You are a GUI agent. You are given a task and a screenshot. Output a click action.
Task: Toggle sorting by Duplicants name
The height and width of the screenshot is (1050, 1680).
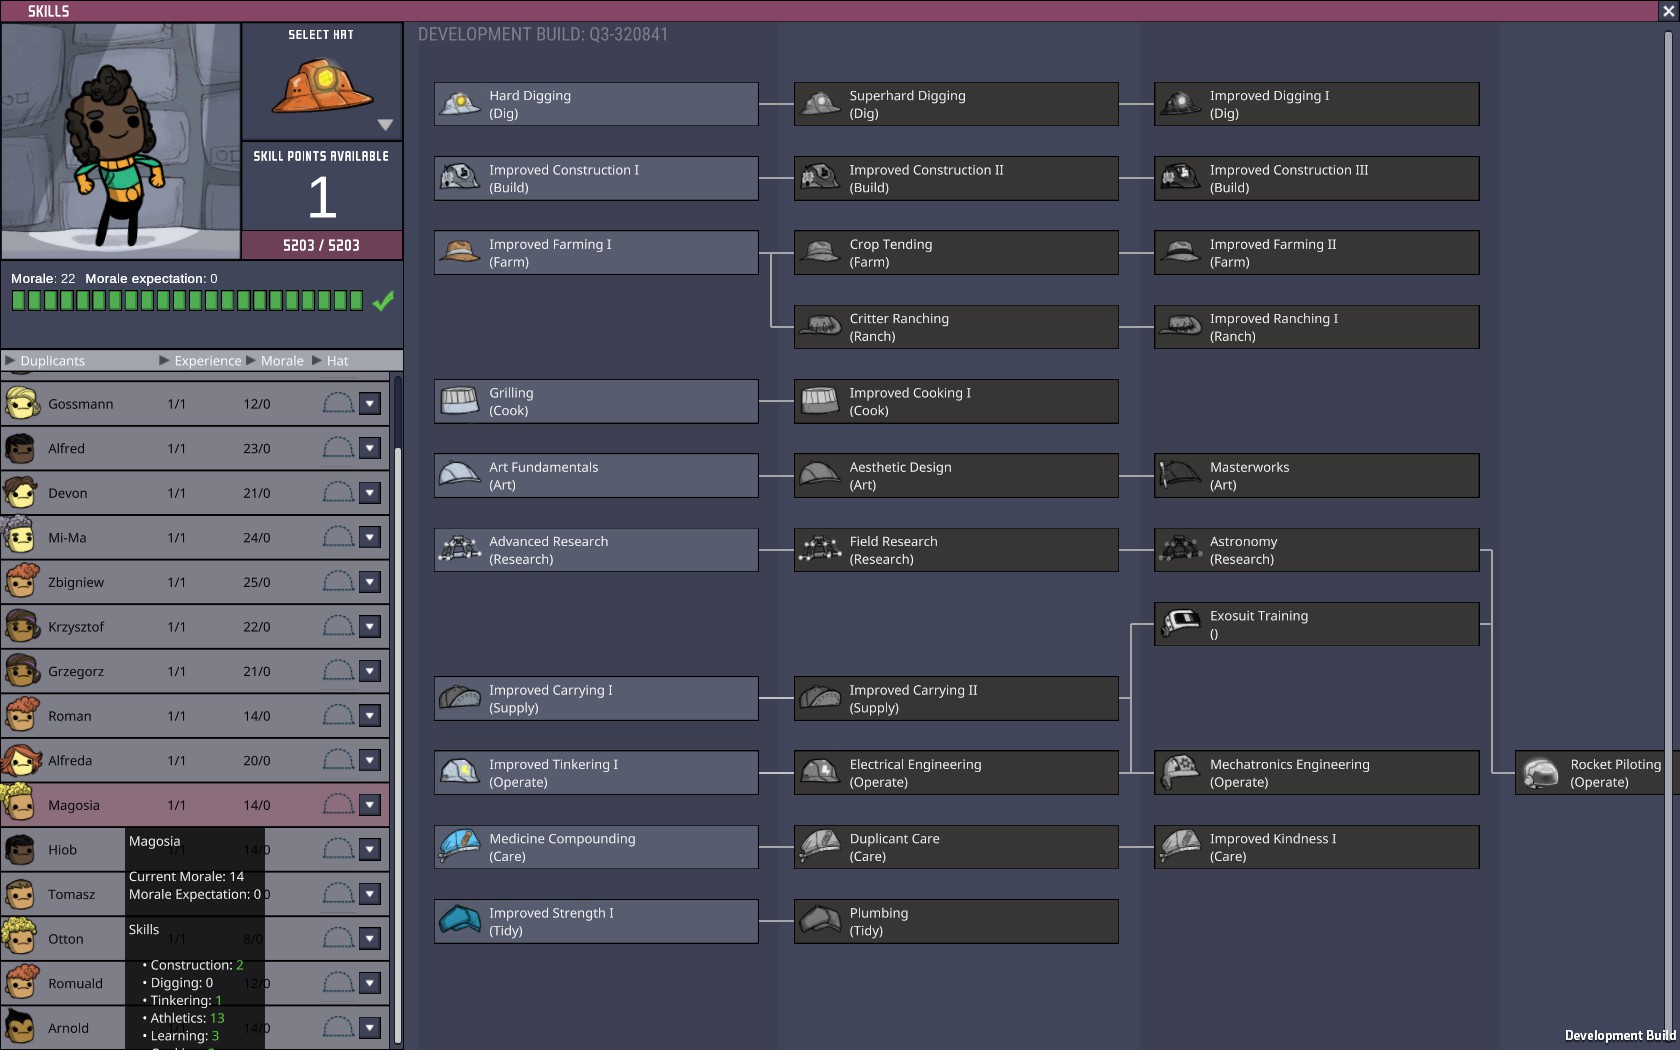click(52, 361)
